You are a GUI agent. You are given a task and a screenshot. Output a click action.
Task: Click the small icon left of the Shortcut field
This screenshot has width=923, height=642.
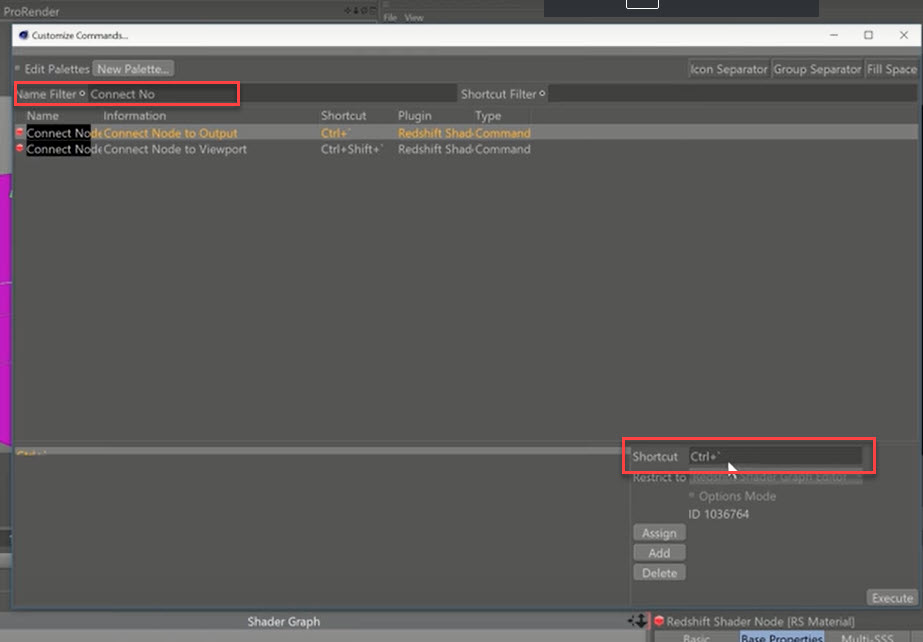[627, 450]
